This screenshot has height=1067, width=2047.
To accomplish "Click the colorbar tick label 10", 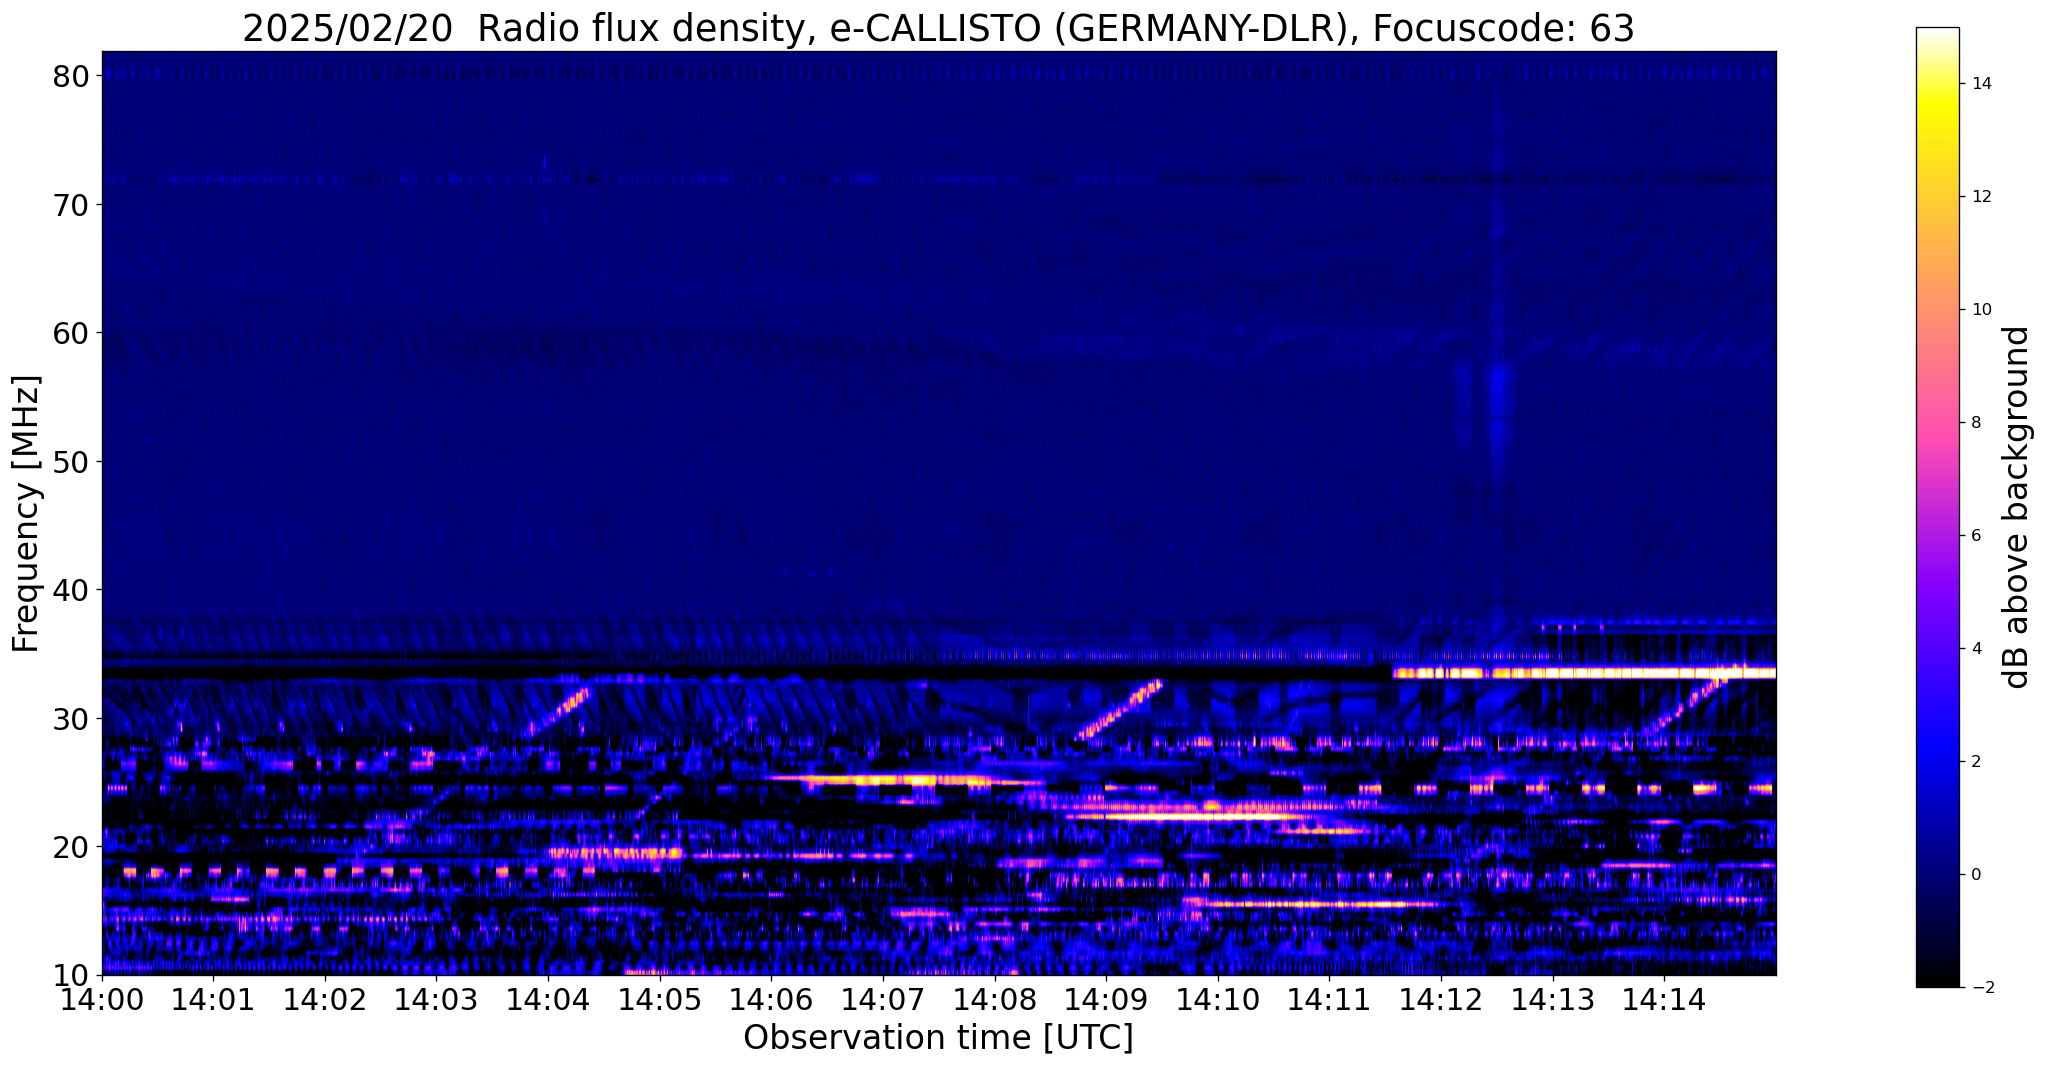I will tap(1981, 310).
